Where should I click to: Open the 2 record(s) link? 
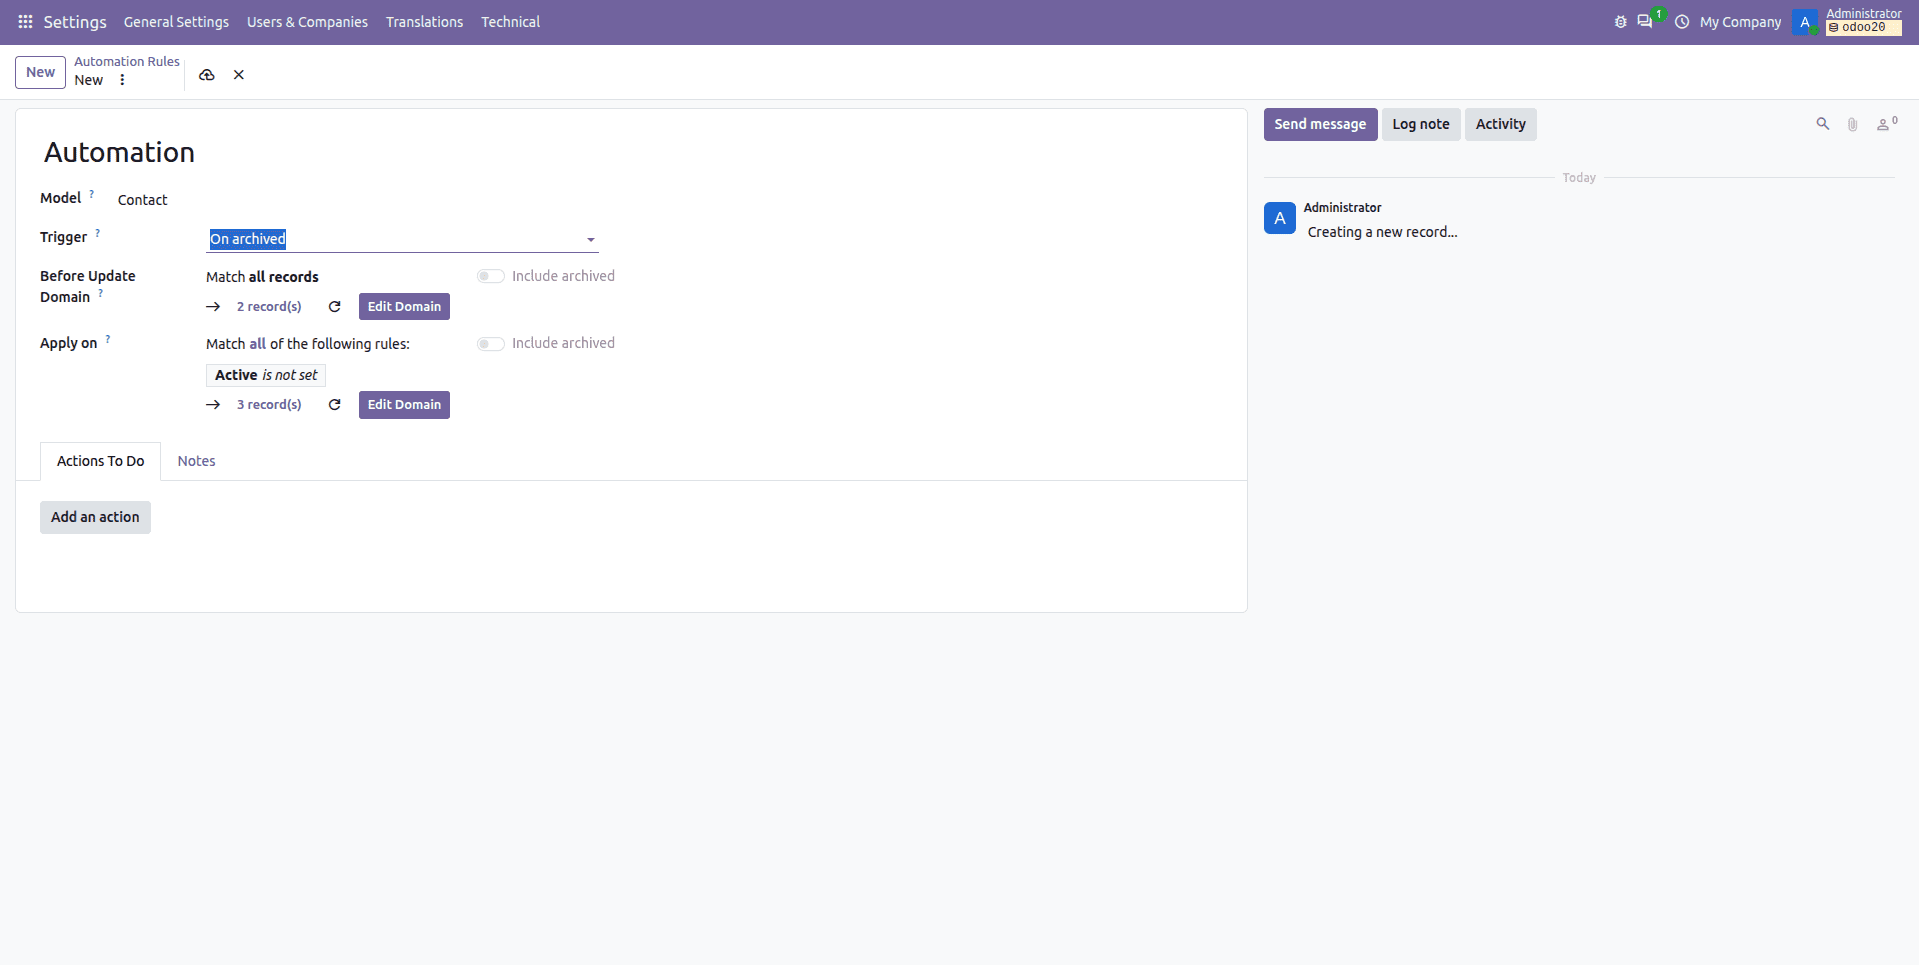point(269,307)
